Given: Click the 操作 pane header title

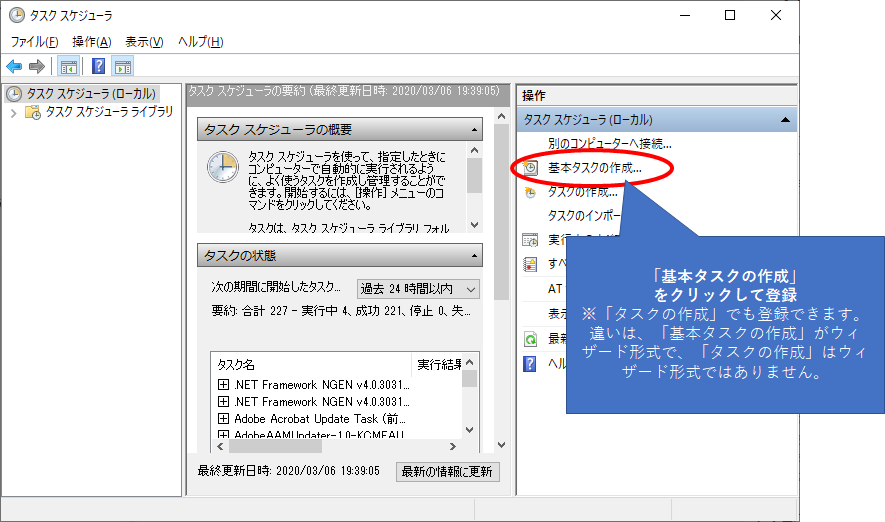Looking at the screenshot, I should coord(534,96).
